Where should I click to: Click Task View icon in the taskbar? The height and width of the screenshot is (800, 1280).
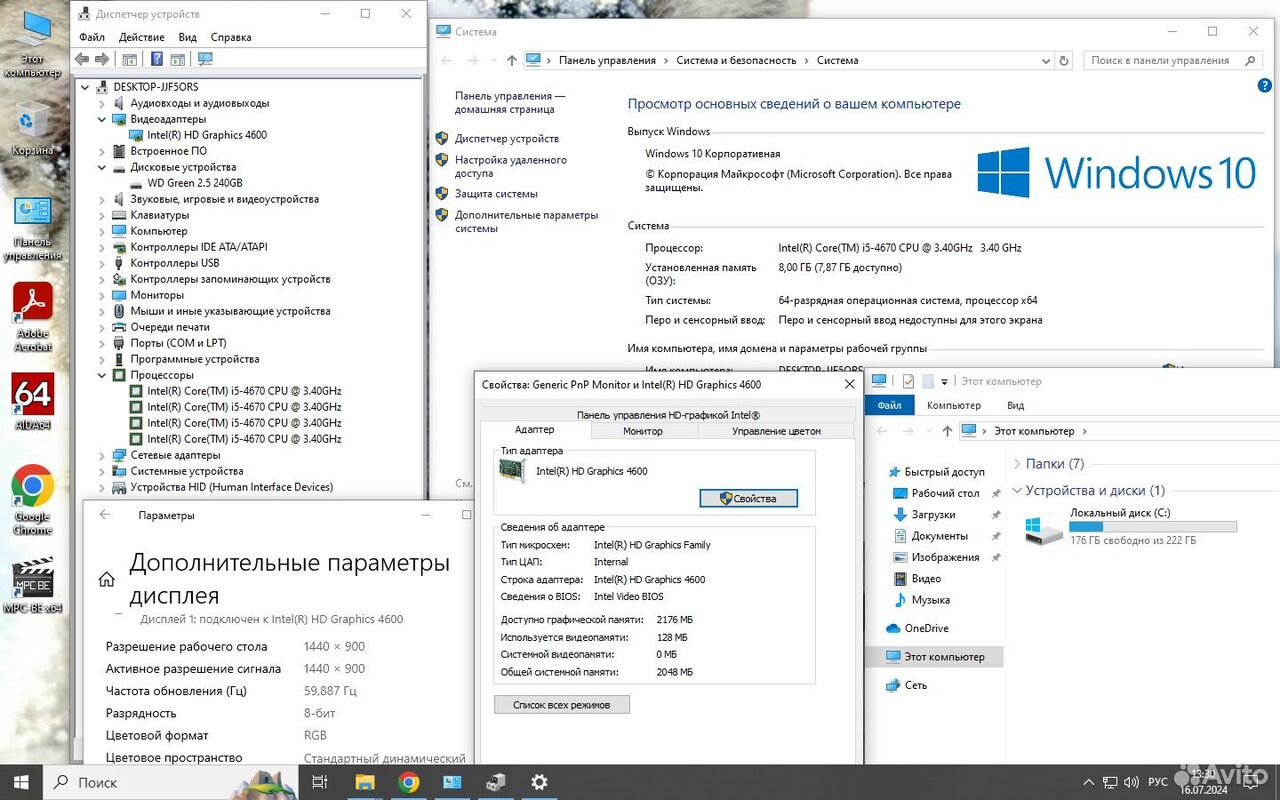320,782
